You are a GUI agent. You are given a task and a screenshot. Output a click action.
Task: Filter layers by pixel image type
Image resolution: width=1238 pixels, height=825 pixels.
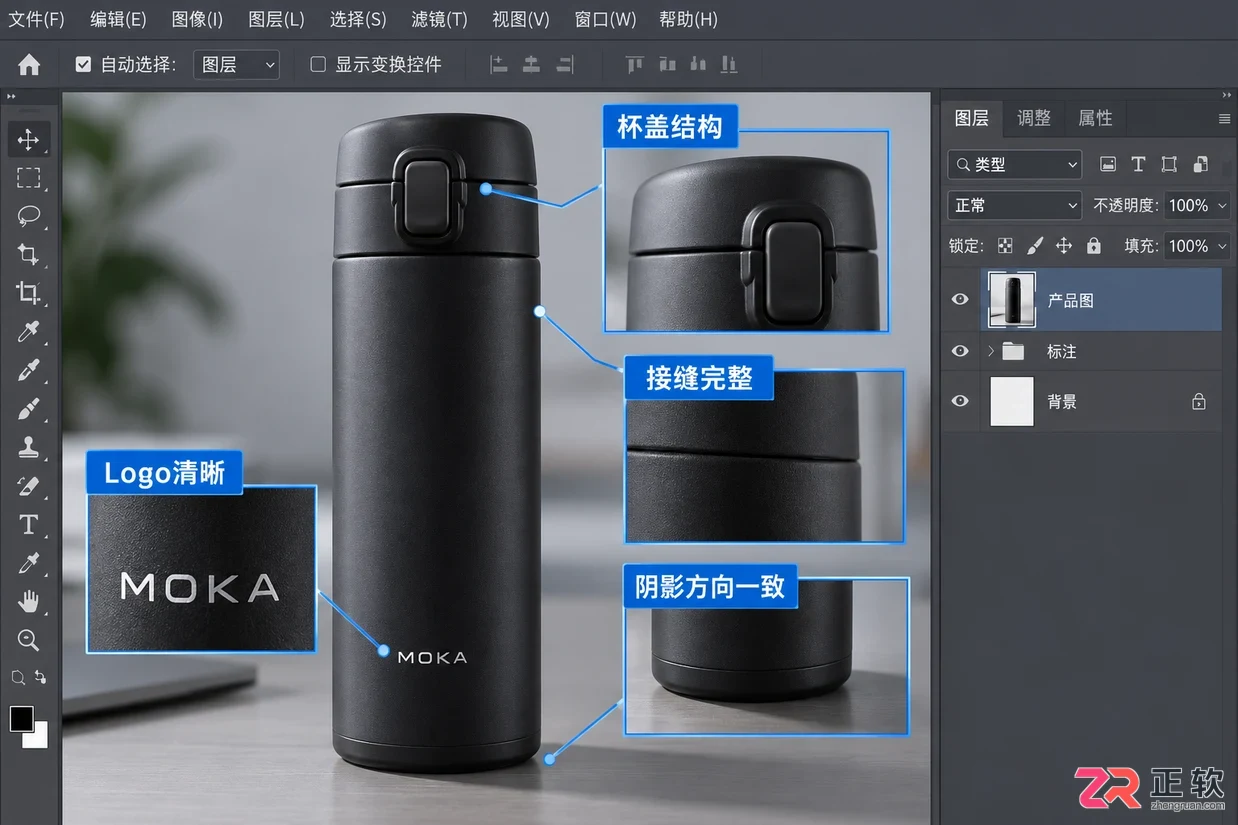point(1107,164)
